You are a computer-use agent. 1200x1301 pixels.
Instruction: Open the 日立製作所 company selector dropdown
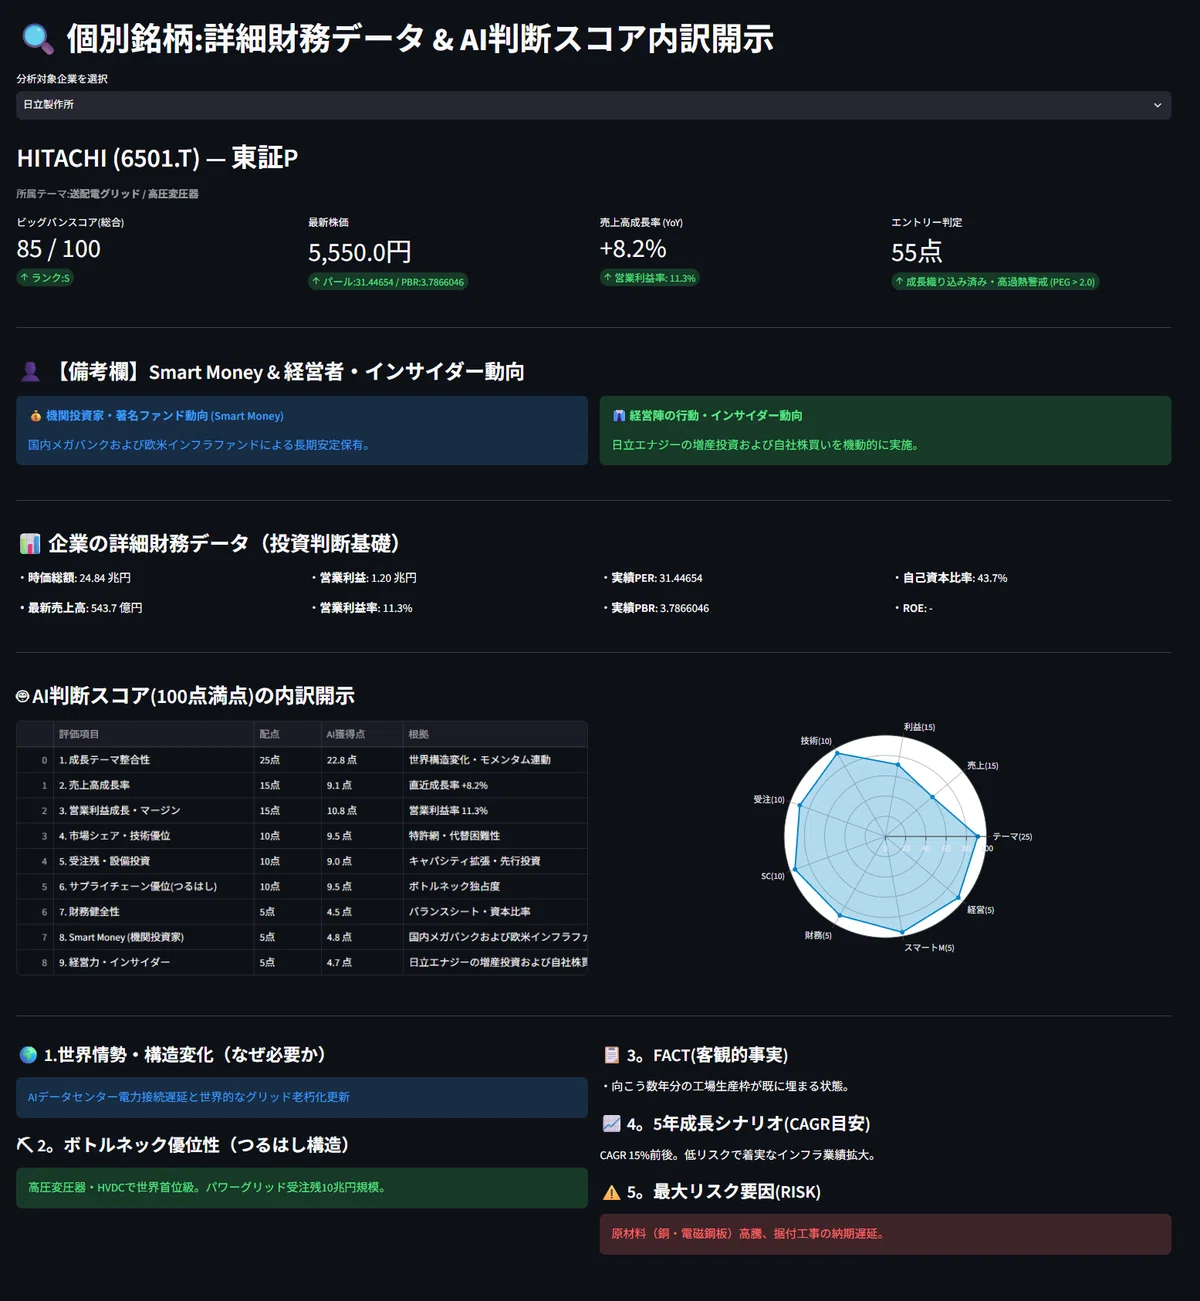[593, 105]
